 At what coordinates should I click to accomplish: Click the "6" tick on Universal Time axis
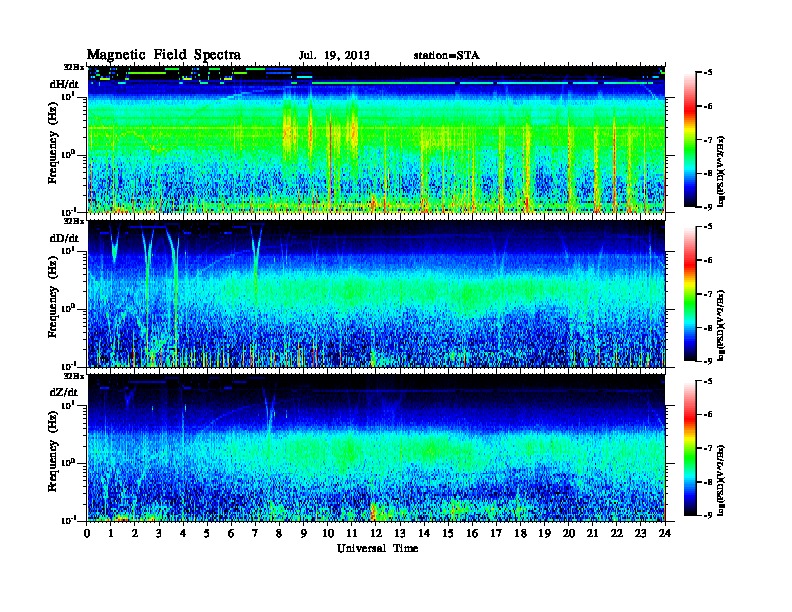point(231,533)
